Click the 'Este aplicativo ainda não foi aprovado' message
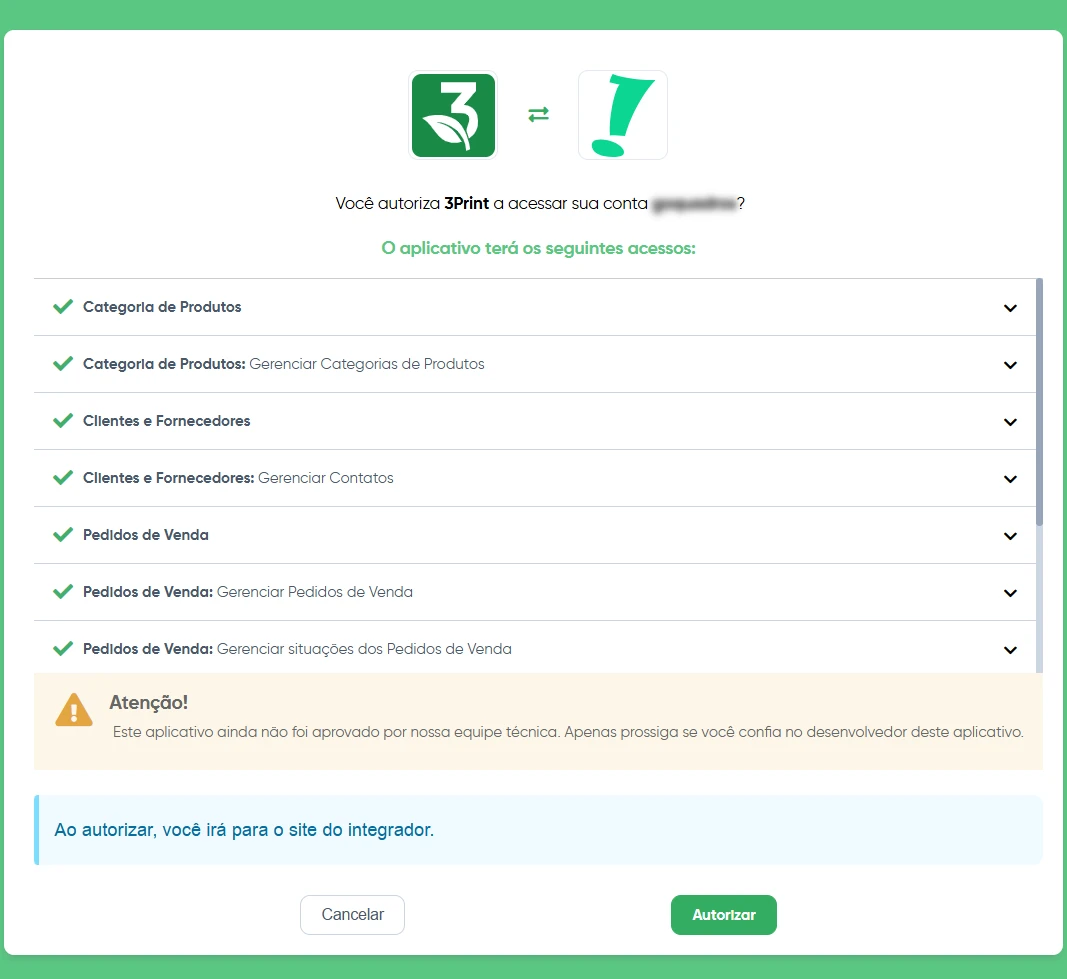The image size is (1067, 979). tap(568, 732)
